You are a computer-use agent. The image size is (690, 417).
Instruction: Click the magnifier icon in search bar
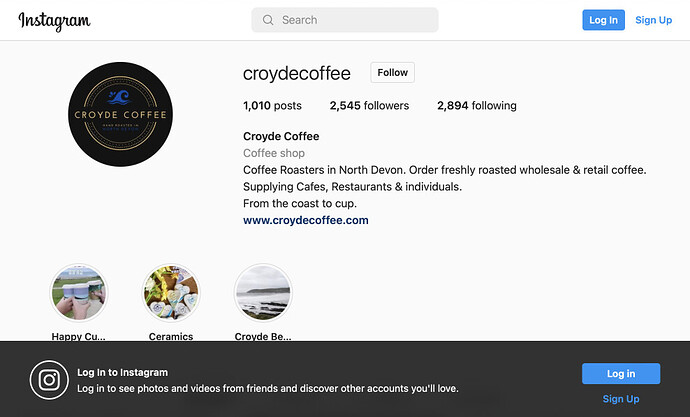pyautogui.click(x=268, y=20)
